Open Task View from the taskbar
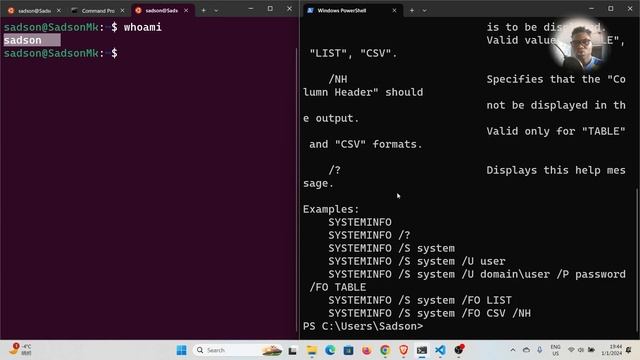This screenshot has height=360, width=640. 292,350
